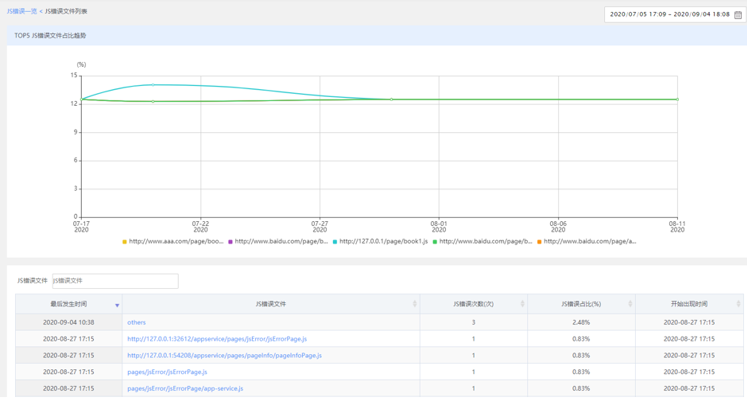747x399 pixels.
Task: Click 0.83% in the pageInfoPage.js row
Action: [x=581, y=355]
